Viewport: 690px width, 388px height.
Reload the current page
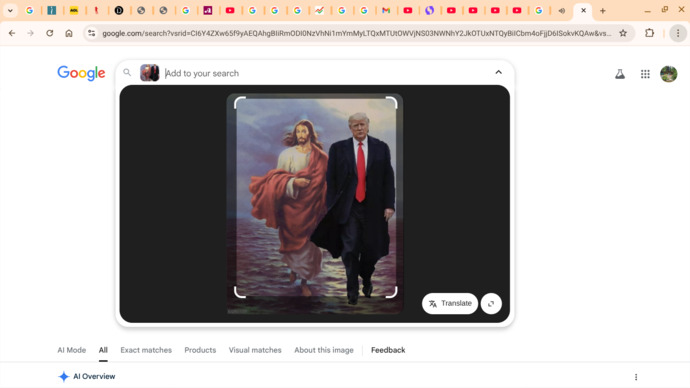click(50, 33)
